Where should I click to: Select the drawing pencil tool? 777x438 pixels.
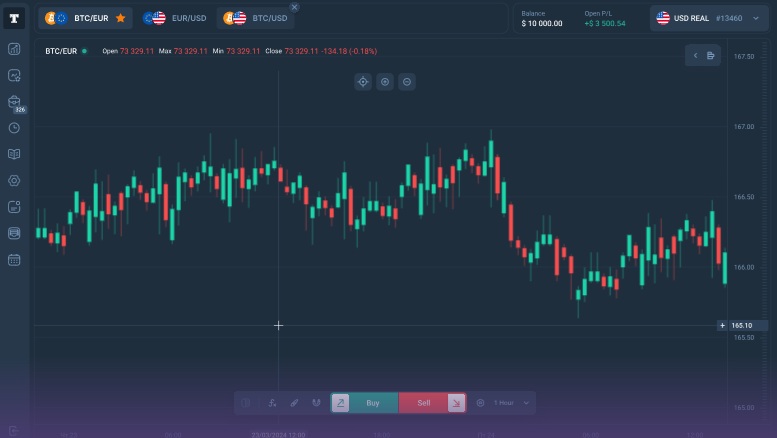[294, 403]
